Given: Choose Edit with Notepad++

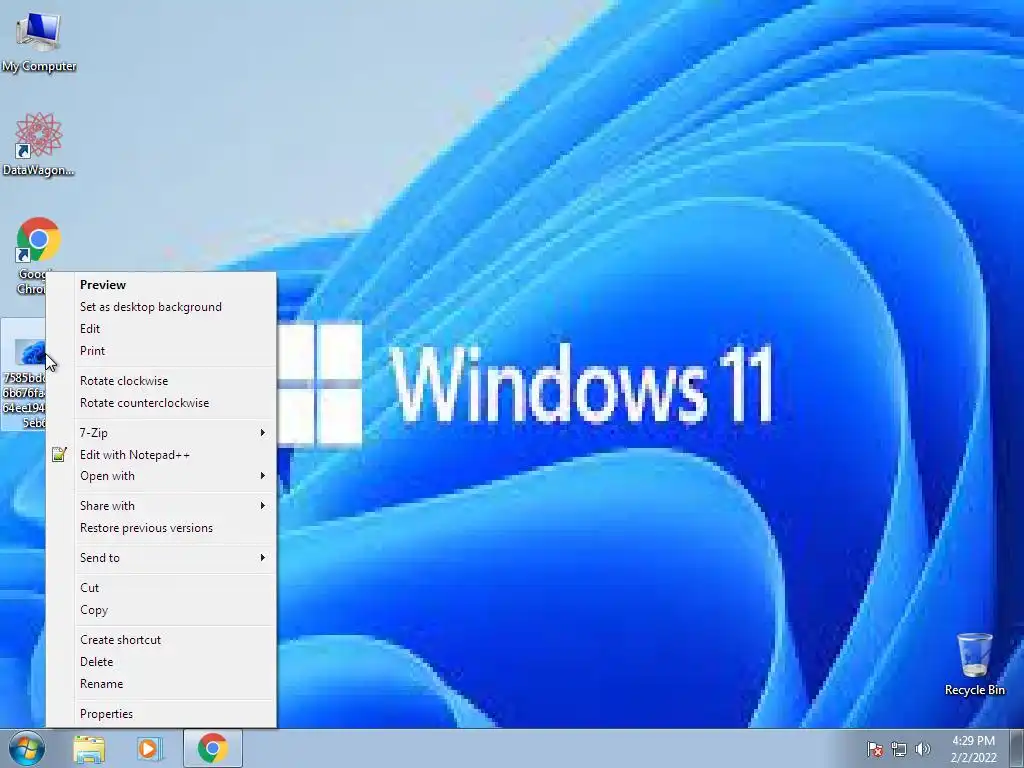Looking at the screenshot, I should pos(161,455).
